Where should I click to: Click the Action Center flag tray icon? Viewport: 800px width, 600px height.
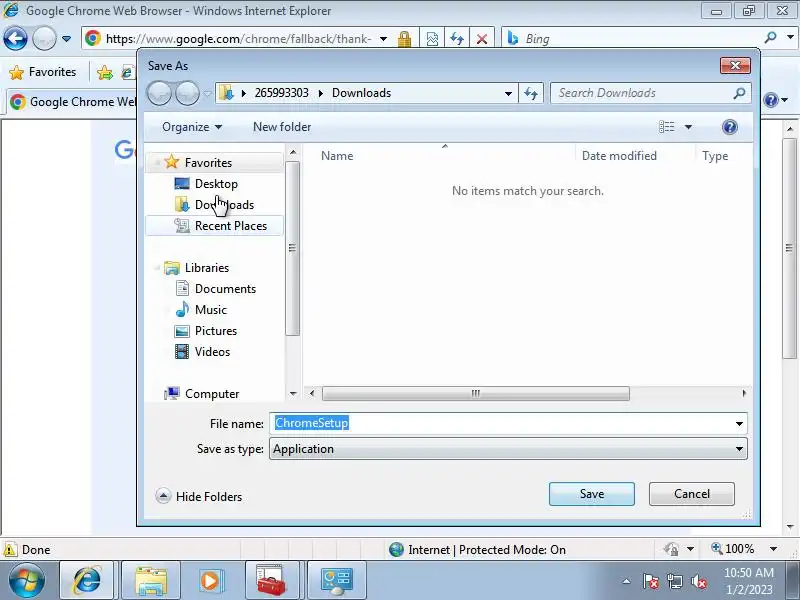click(651, 581)
